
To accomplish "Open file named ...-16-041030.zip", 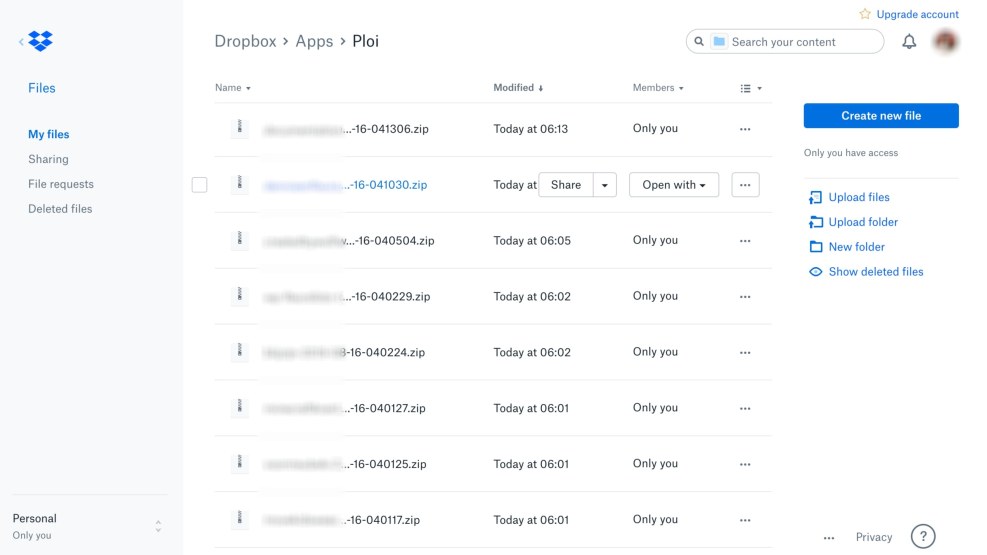I will [x=345, y=185].
